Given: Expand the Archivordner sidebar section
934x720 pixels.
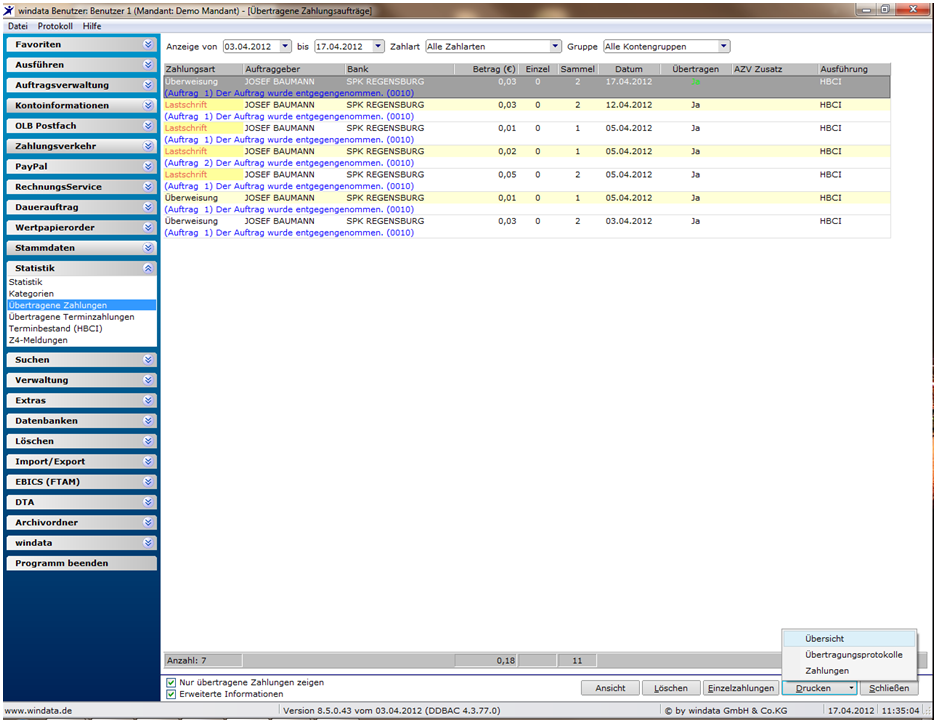Looking at the screenshot, I should tap(82, 523).
